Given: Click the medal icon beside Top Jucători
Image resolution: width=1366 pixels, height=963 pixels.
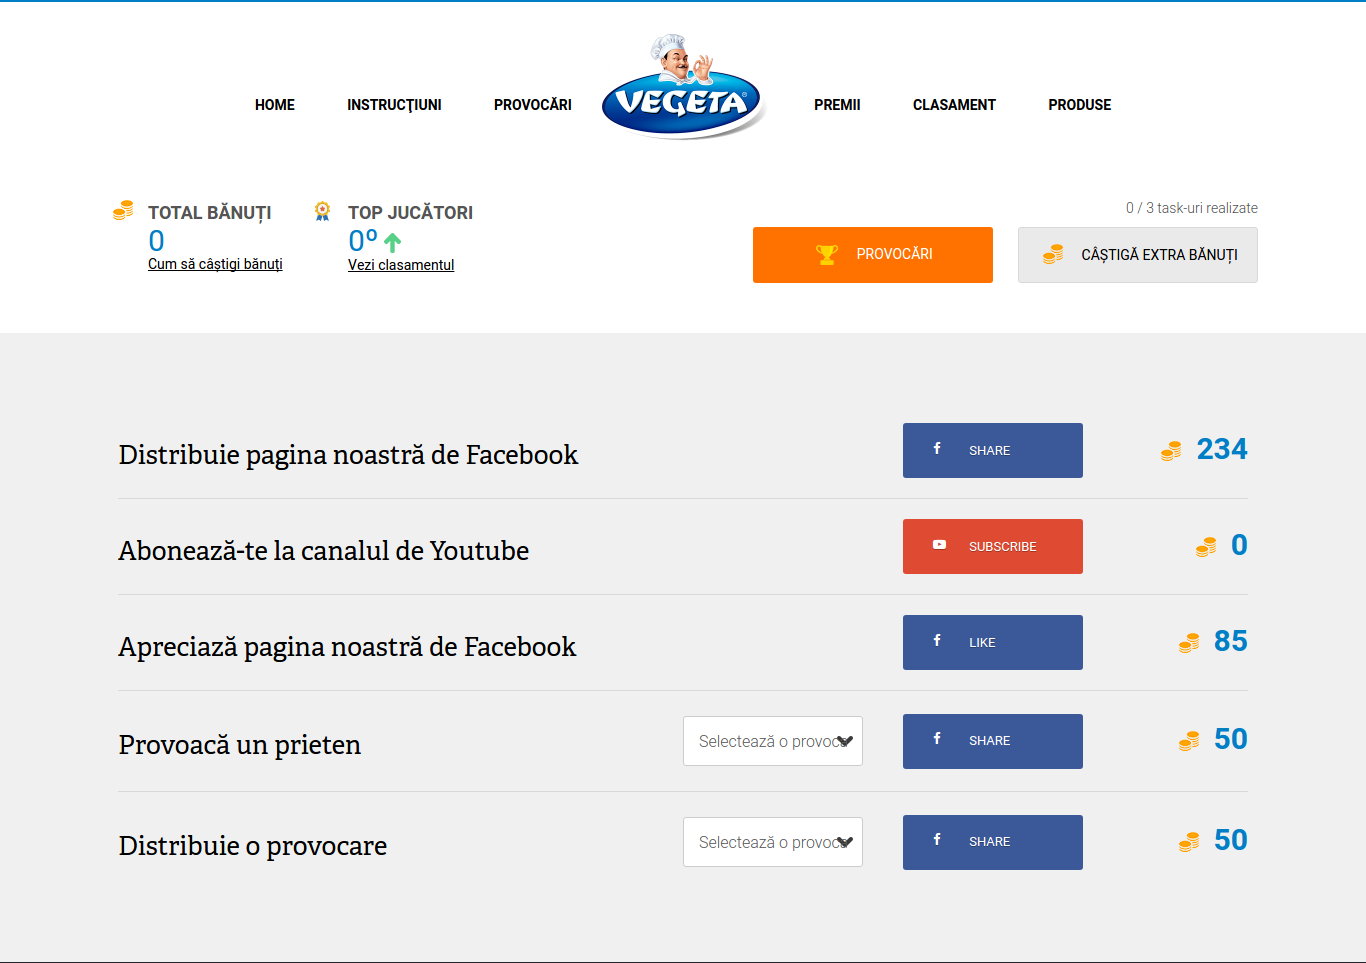Looking at the screenshot, I should pos(322,211).
